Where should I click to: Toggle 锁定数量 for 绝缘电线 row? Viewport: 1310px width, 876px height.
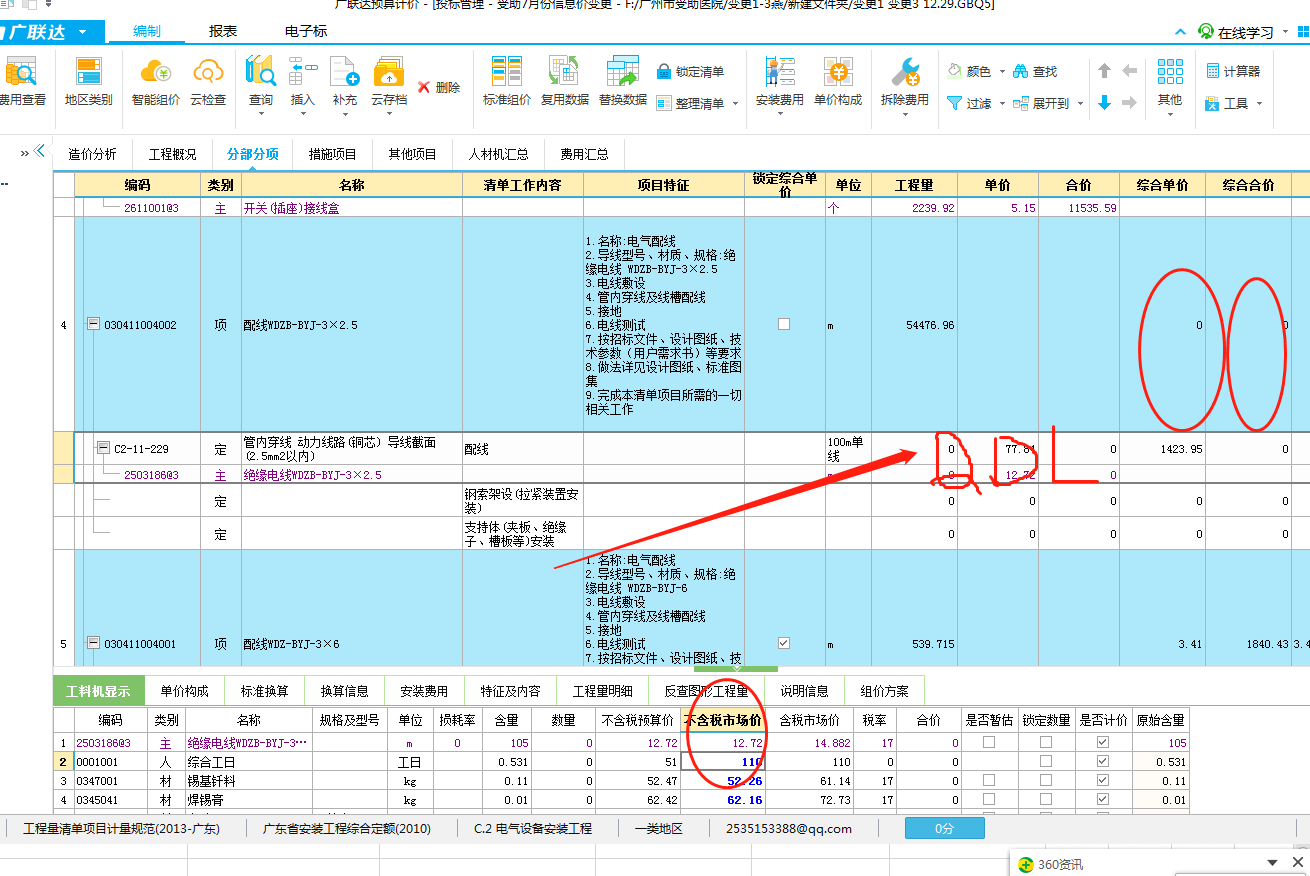coord(1045,742)
